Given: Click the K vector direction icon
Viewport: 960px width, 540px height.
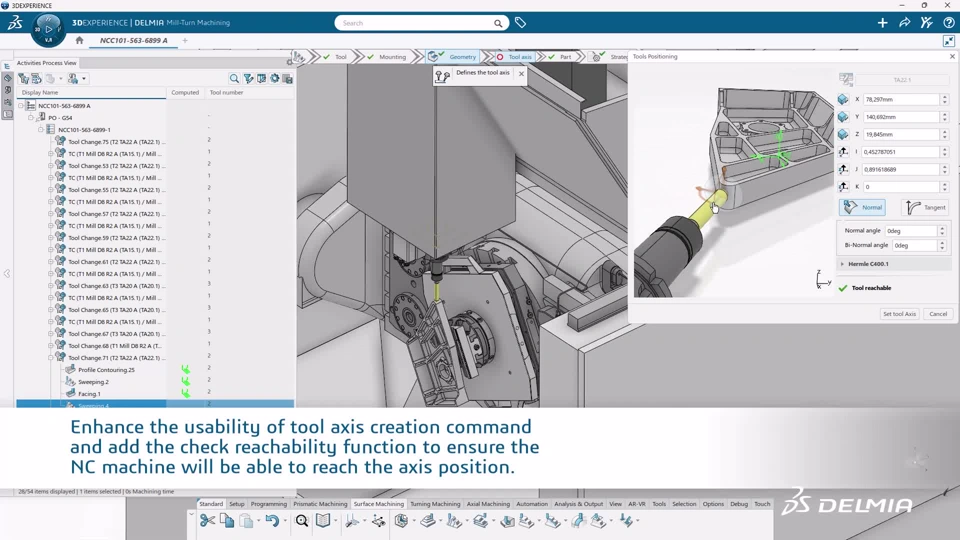Looking at the screenshot, I should click(x=843, y=187).
